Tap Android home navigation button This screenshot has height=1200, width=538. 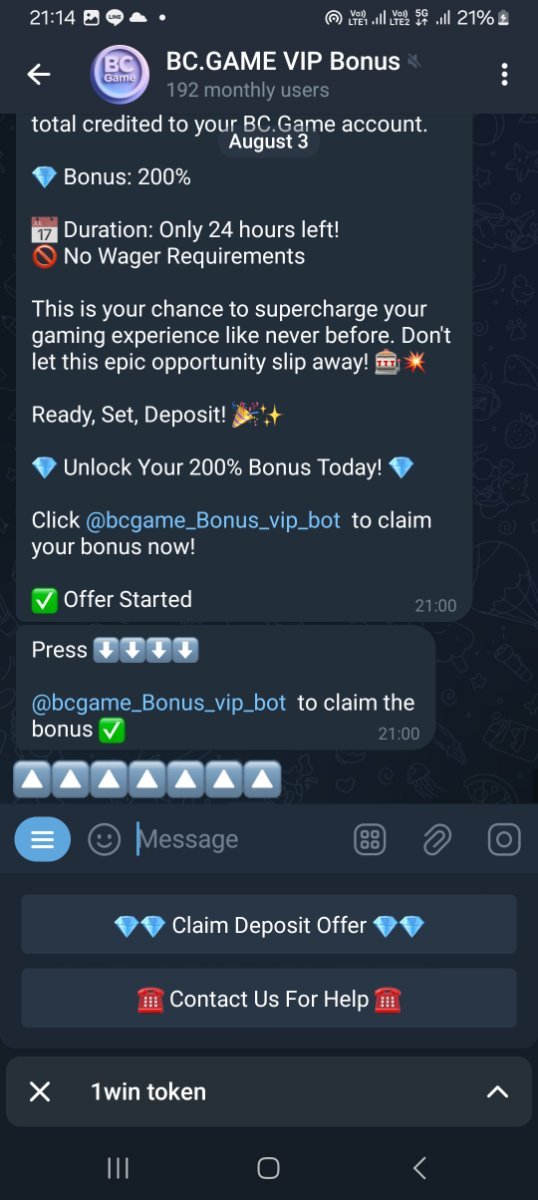pos(268,1168)
